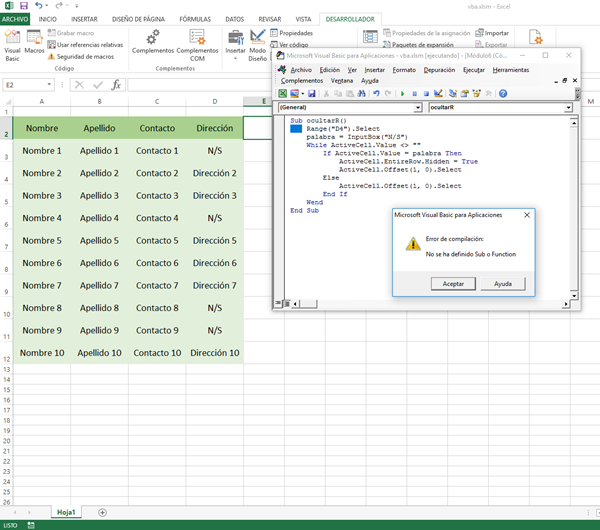600x530 pixels.
Task: Click the Ayuda button in error dialog
Action: pyautogui.click(x=503, y=284)
